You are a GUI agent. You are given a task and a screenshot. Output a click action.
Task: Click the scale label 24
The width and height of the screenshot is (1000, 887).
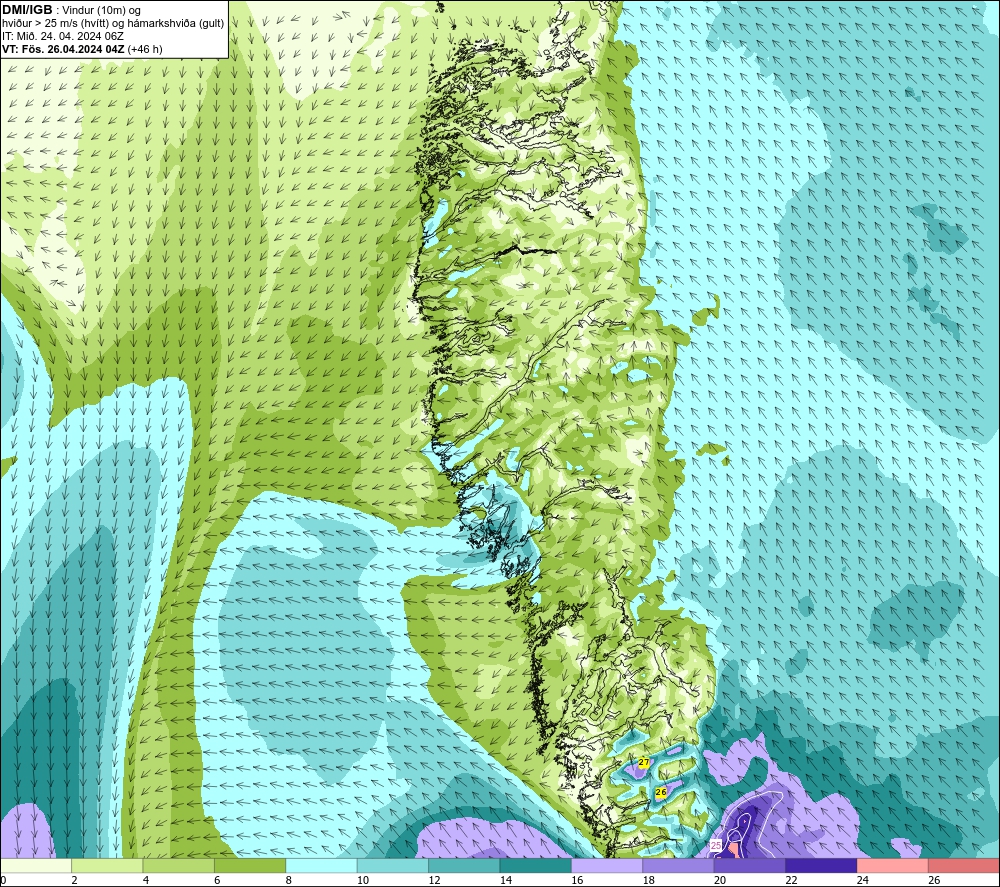click(x=863, y=880)
